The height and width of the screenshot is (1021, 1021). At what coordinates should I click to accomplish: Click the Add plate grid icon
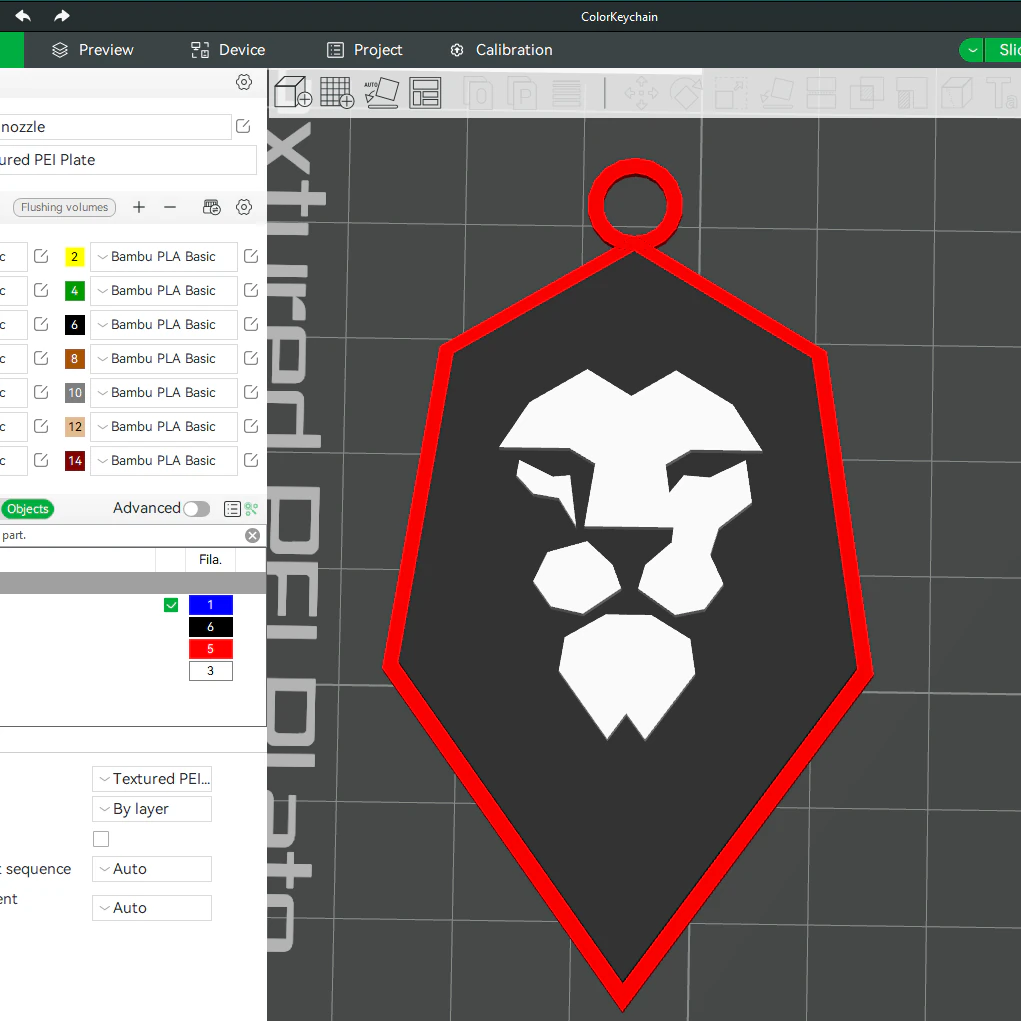(x=337, y=92)
